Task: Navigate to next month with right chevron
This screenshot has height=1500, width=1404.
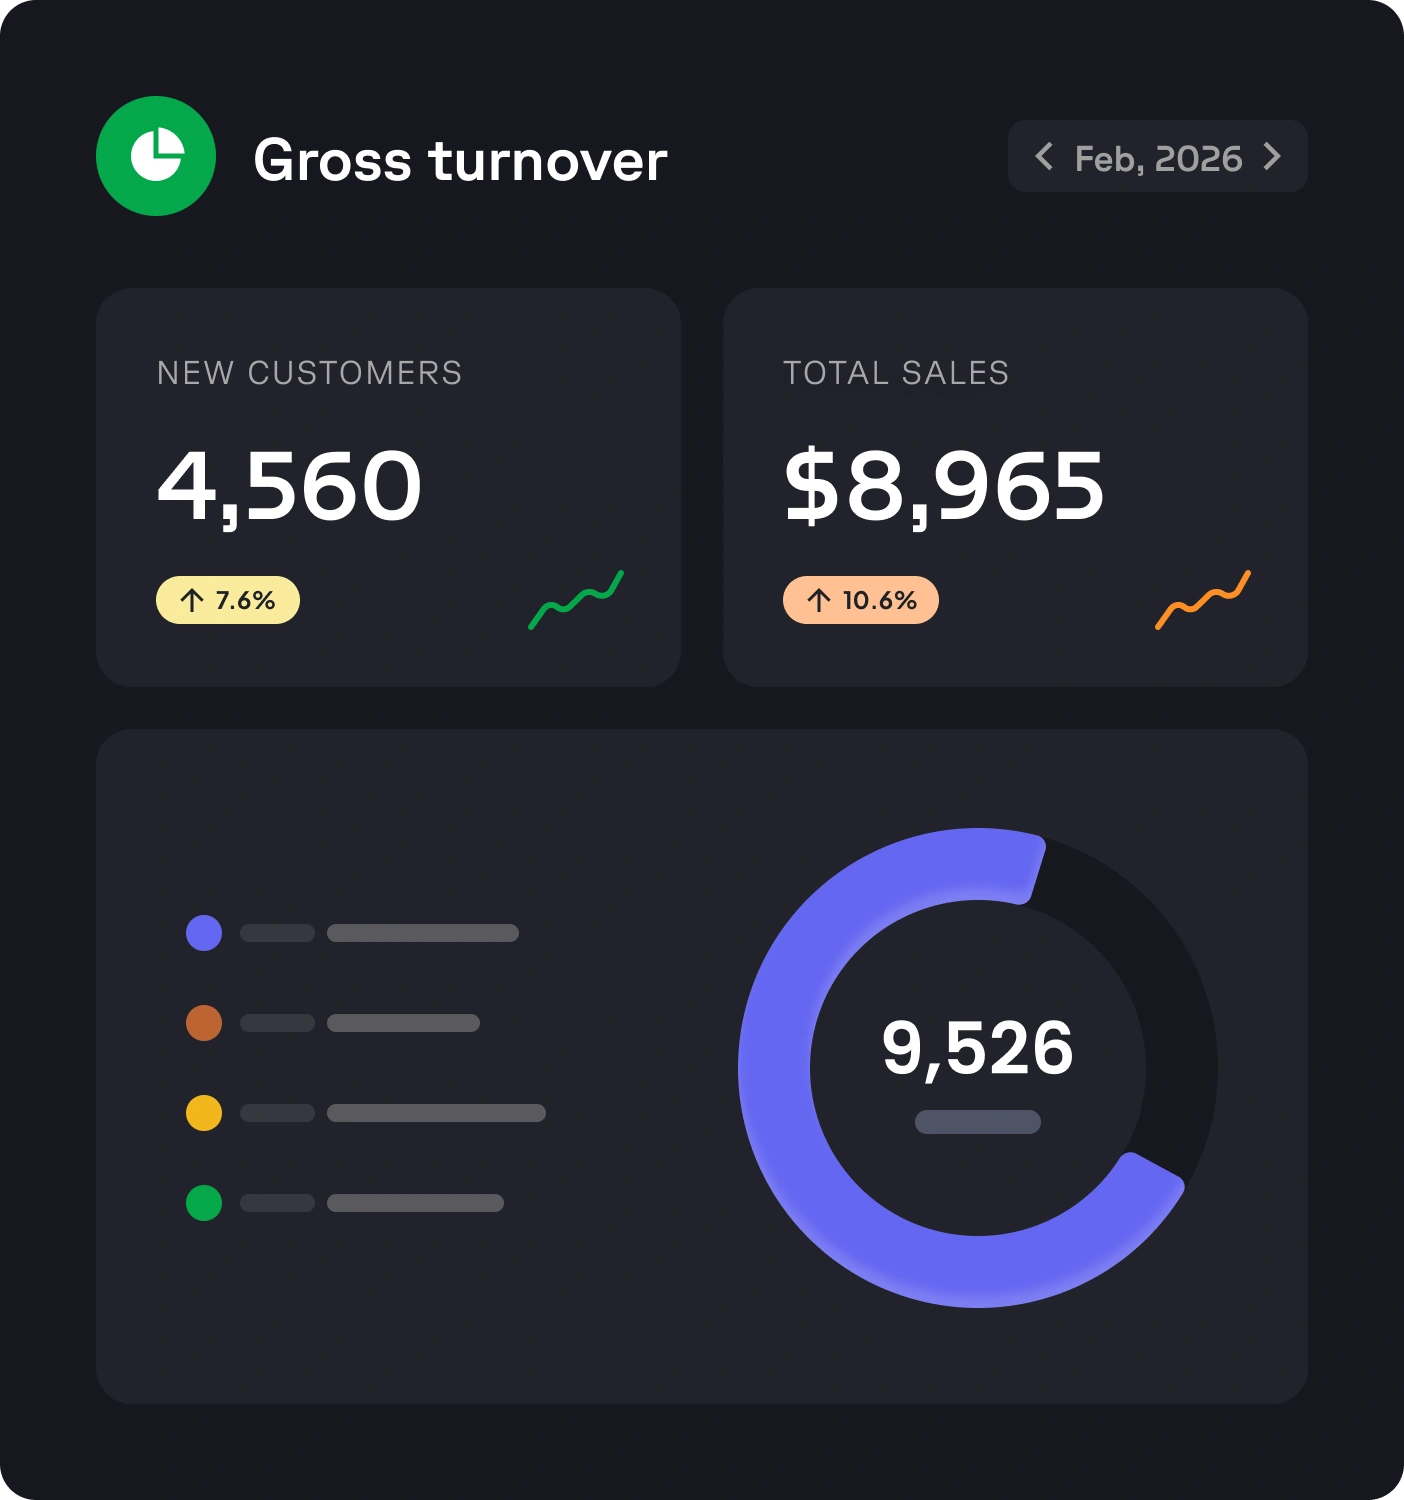Action: tap(1272, 156)
